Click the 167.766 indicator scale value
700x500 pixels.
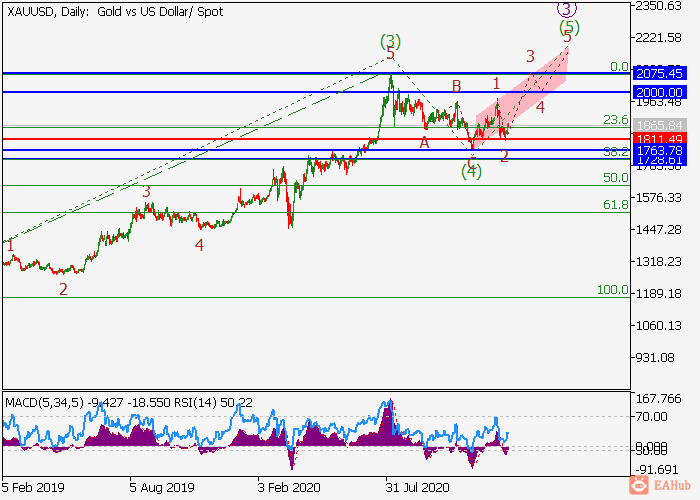coord(658,399)
